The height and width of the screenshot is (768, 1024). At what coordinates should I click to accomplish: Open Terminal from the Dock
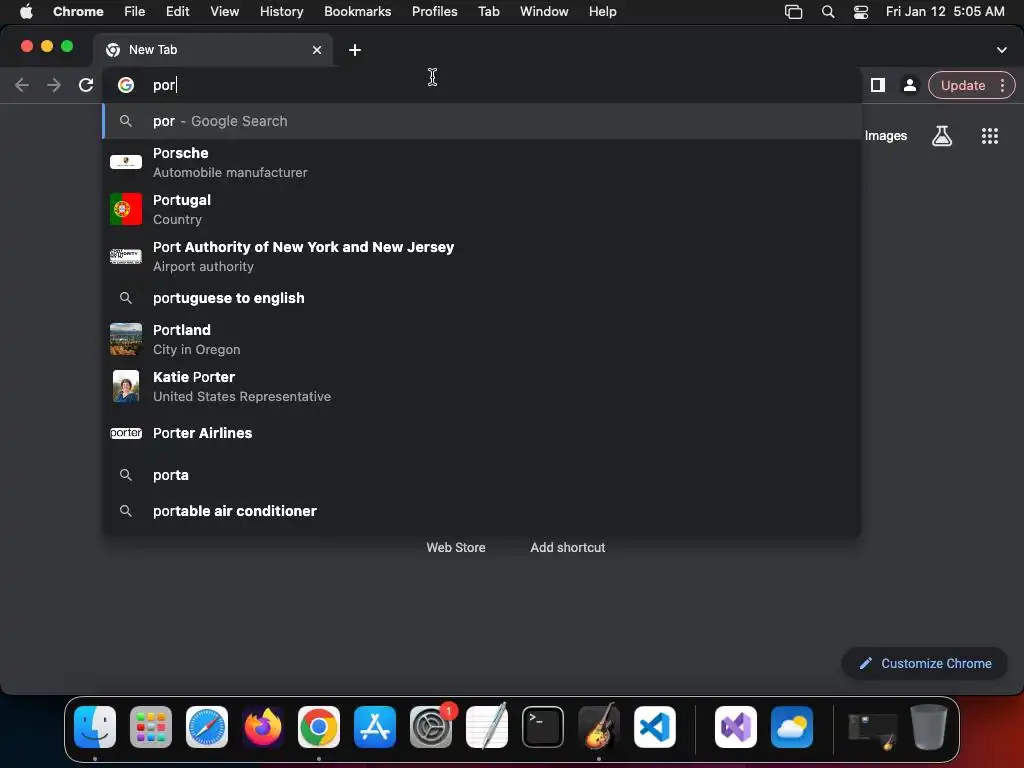click(x=543, y=727)
